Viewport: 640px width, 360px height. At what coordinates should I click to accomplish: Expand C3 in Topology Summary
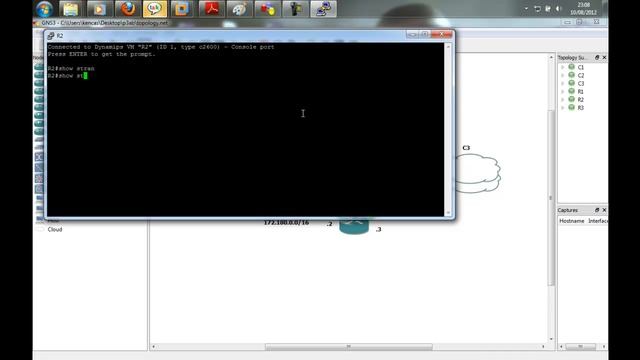point(563,83)
